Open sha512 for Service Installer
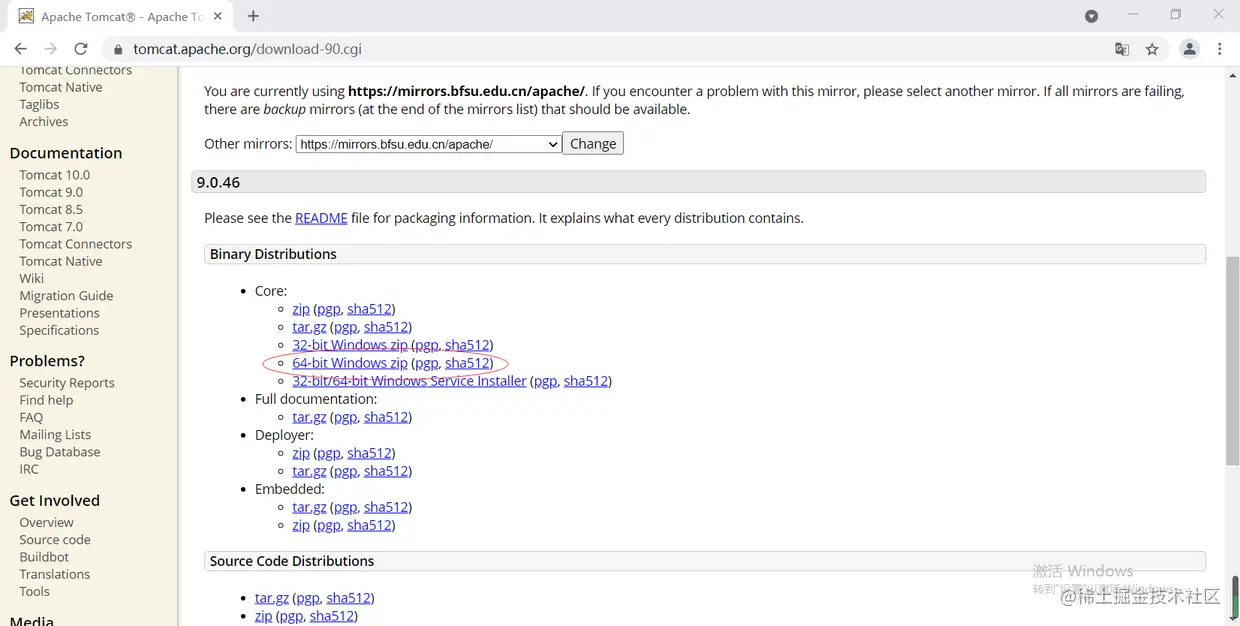This screenshot has height=626, width=1240. click(586, 381)
